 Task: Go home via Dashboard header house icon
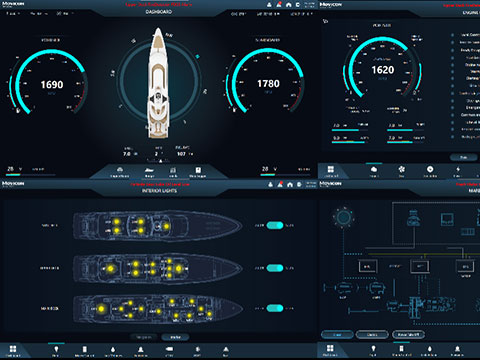tap(289, 5)
